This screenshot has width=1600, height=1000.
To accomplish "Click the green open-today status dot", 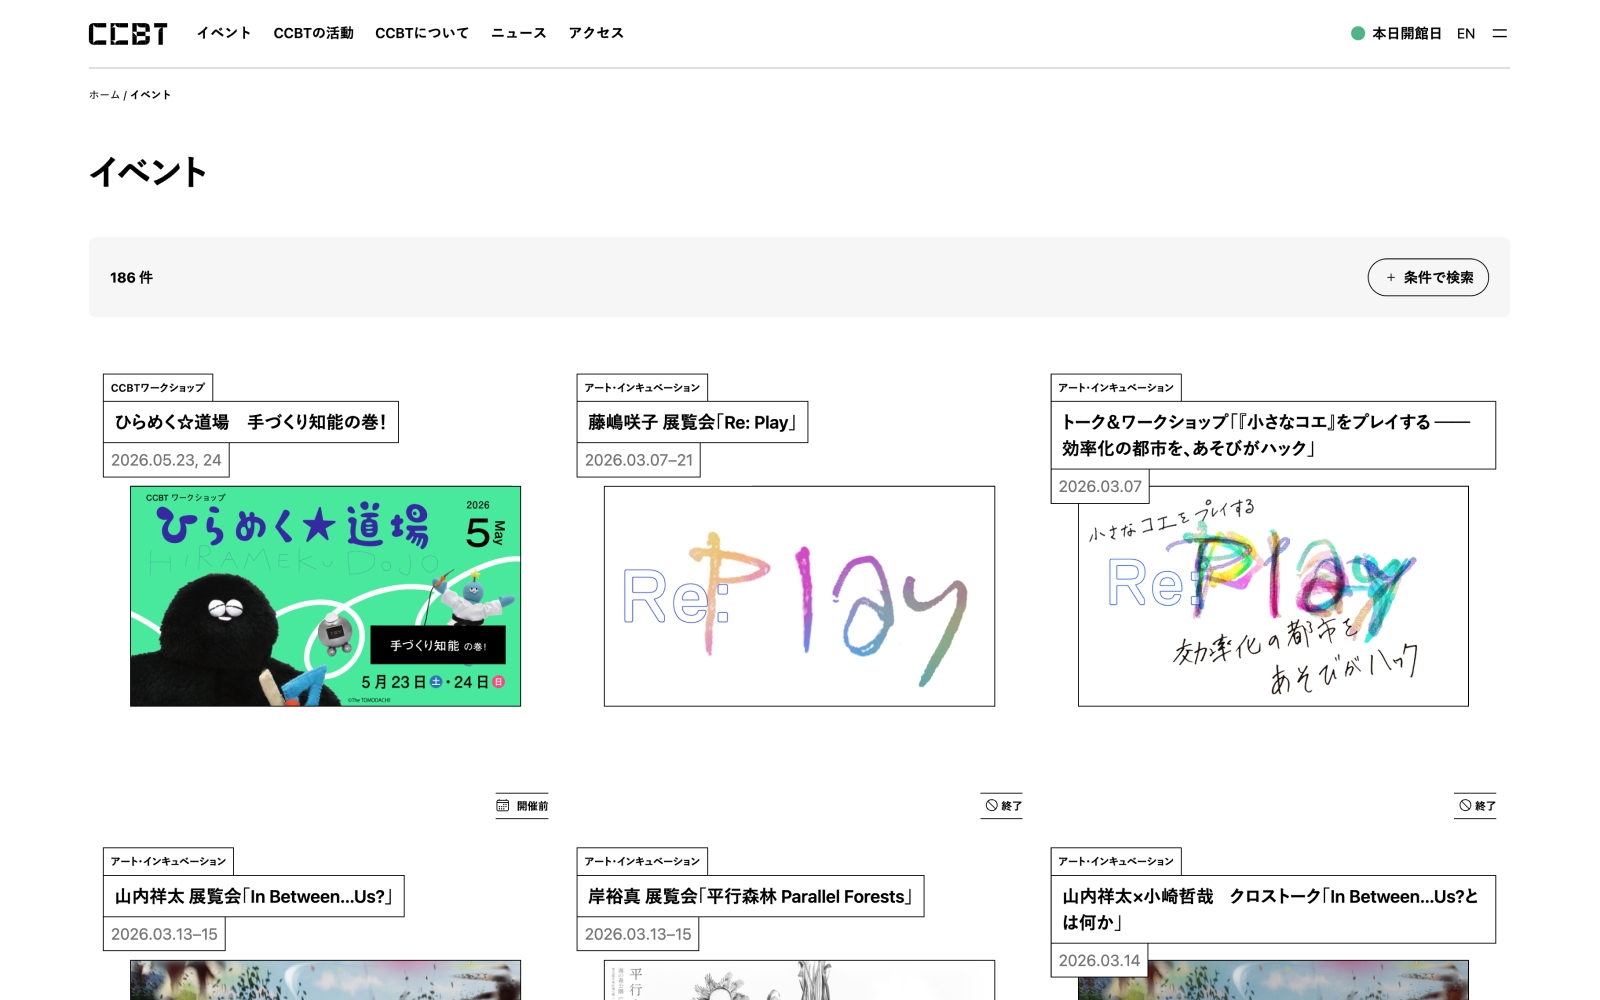I will pos(1358,33).
